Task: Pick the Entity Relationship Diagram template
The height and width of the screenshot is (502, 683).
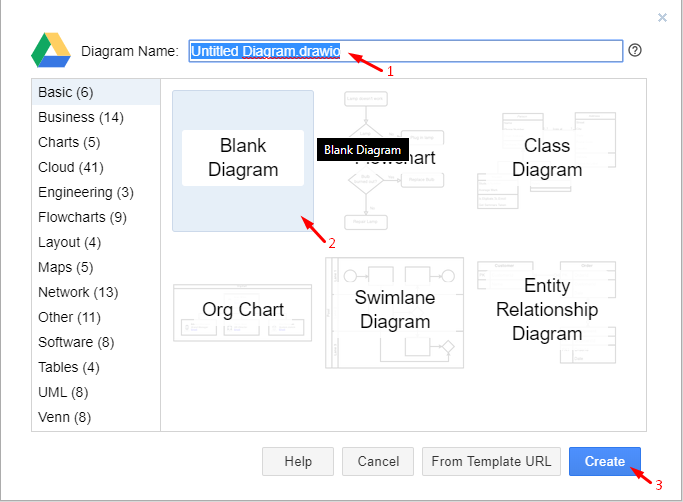Action: coord(547,309)
